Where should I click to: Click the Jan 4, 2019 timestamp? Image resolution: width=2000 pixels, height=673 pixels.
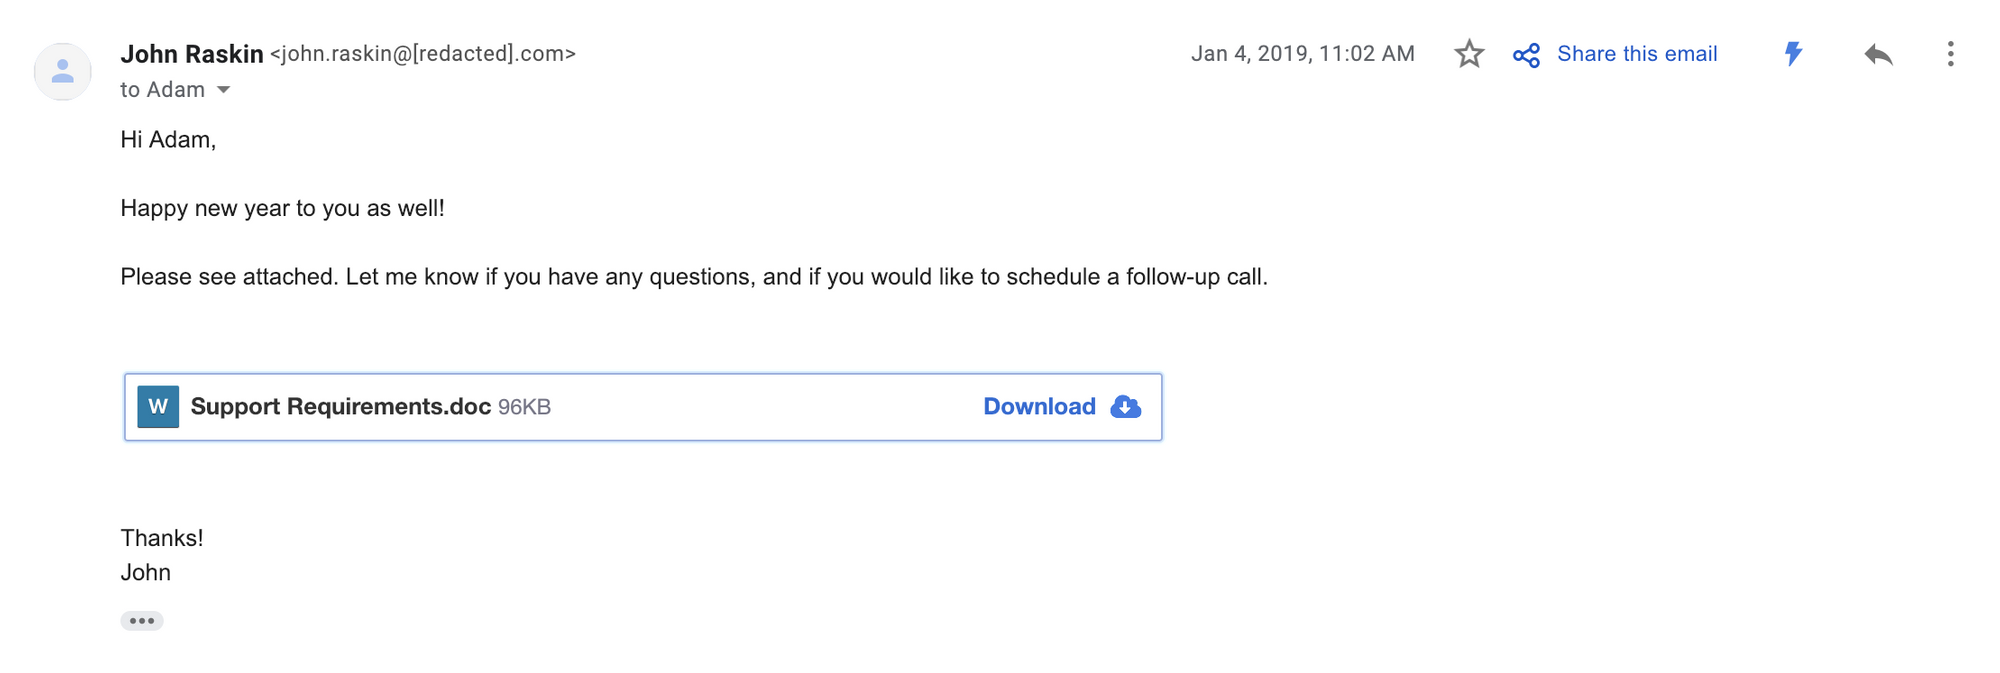(x=1303, y=54)
